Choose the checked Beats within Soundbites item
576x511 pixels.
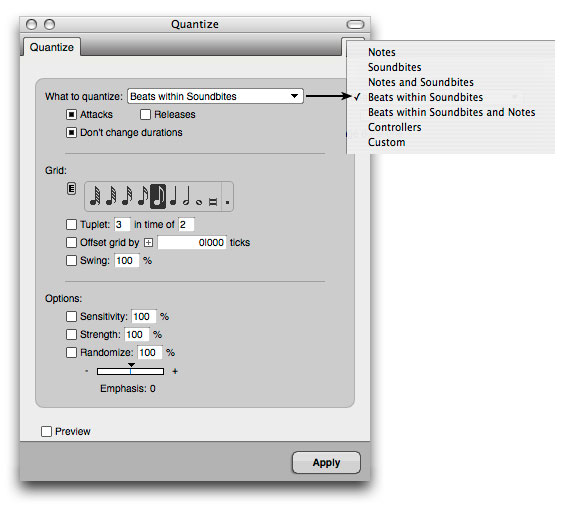pyautogui.click(x=425, y=97)
